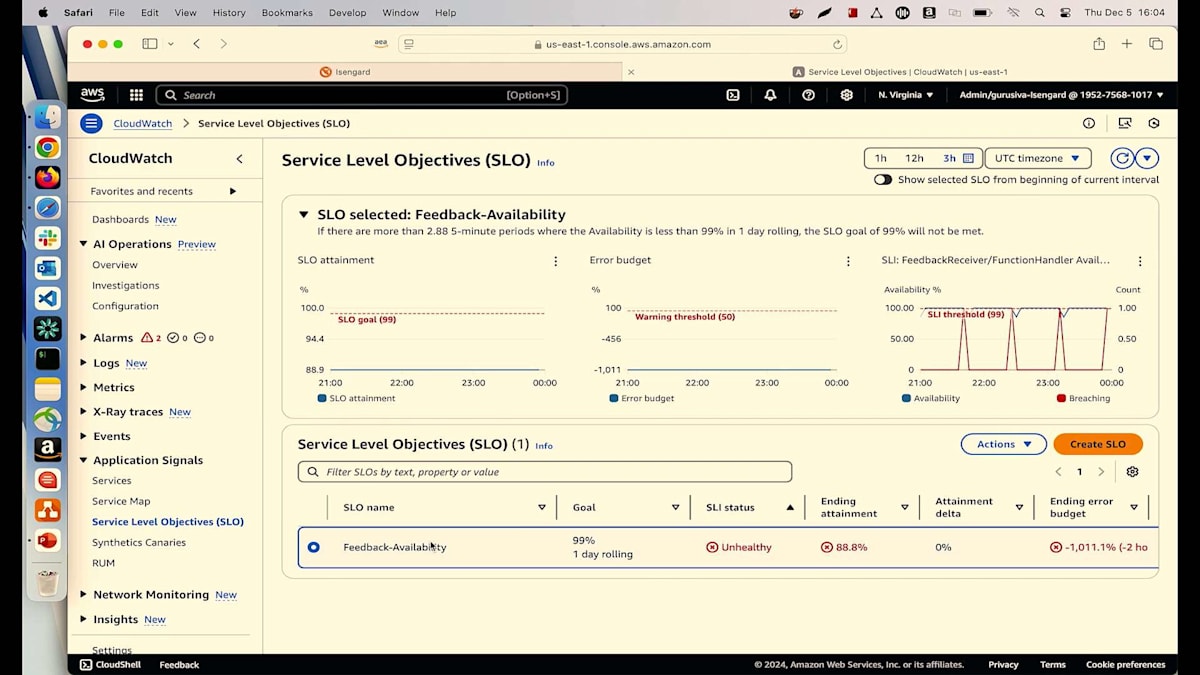Expand the Logs section
This screenshot has height=675, width=1200.
[84, 363]
